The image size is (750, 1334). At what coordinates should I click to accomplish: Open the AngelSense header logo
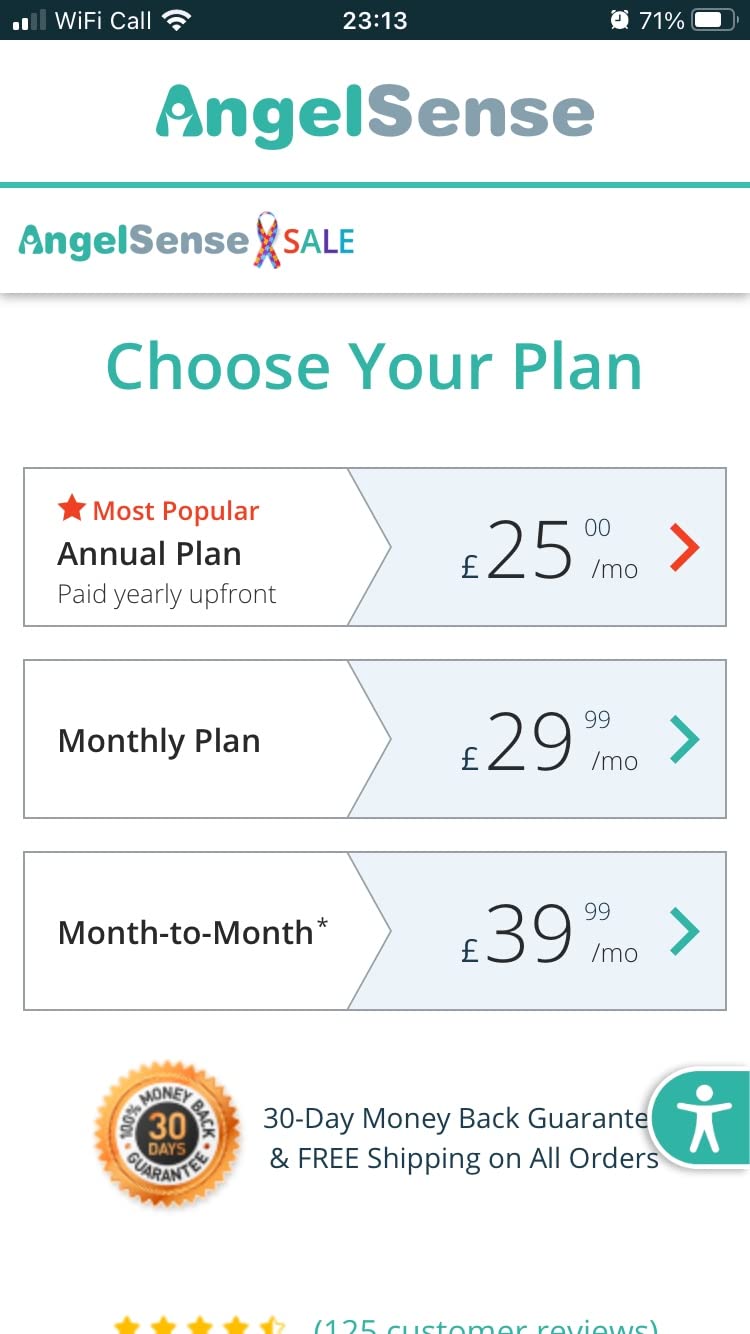375,114
